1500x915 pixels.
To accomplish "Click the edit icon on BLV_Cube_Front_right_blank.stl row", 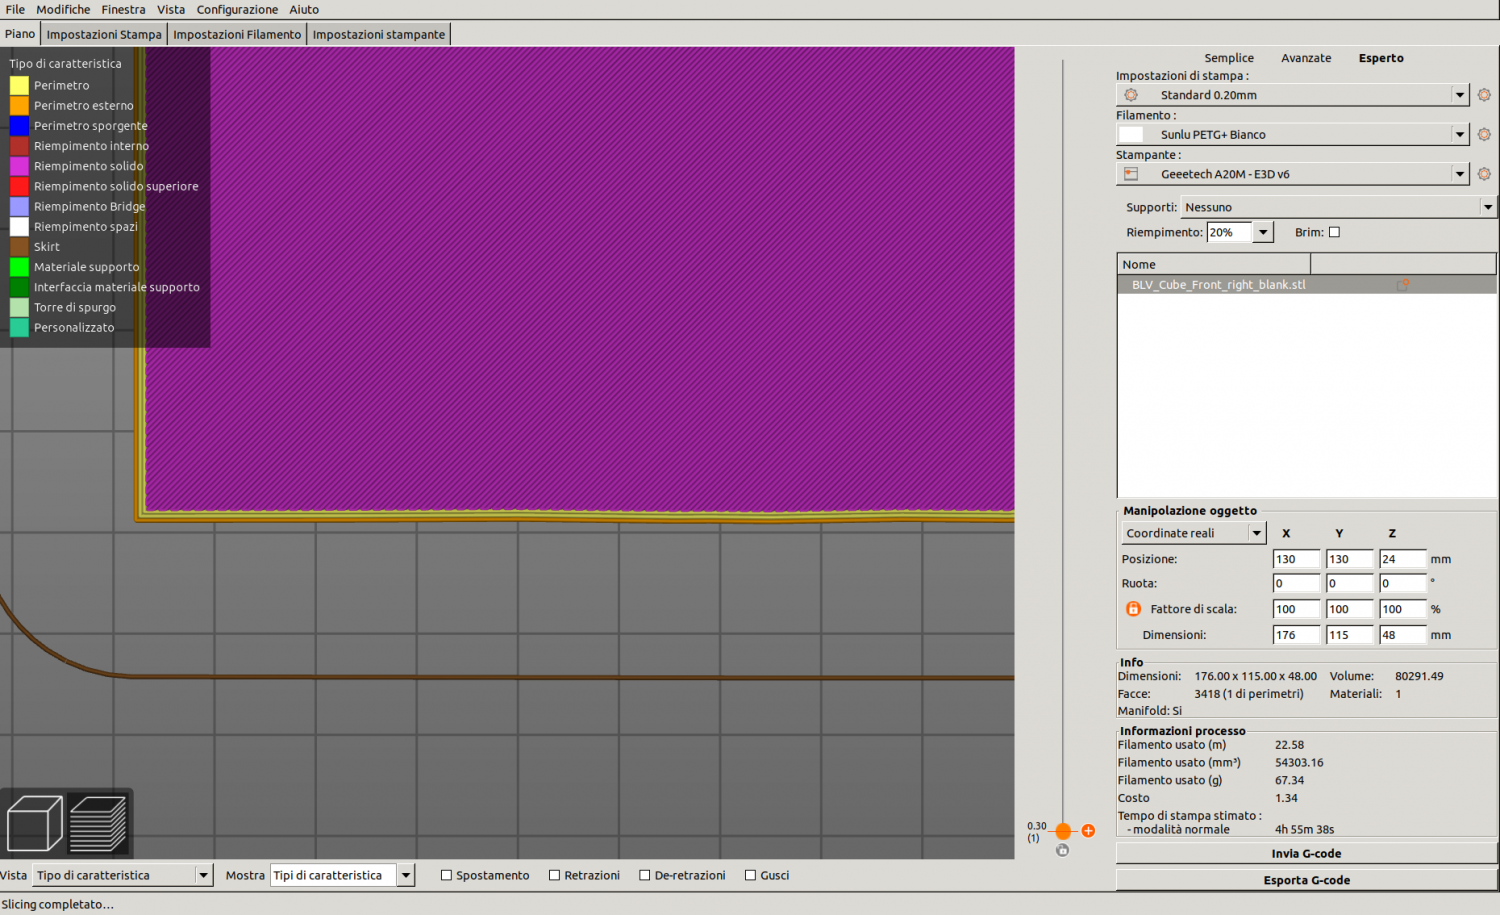I will (x=1403, y=285).
